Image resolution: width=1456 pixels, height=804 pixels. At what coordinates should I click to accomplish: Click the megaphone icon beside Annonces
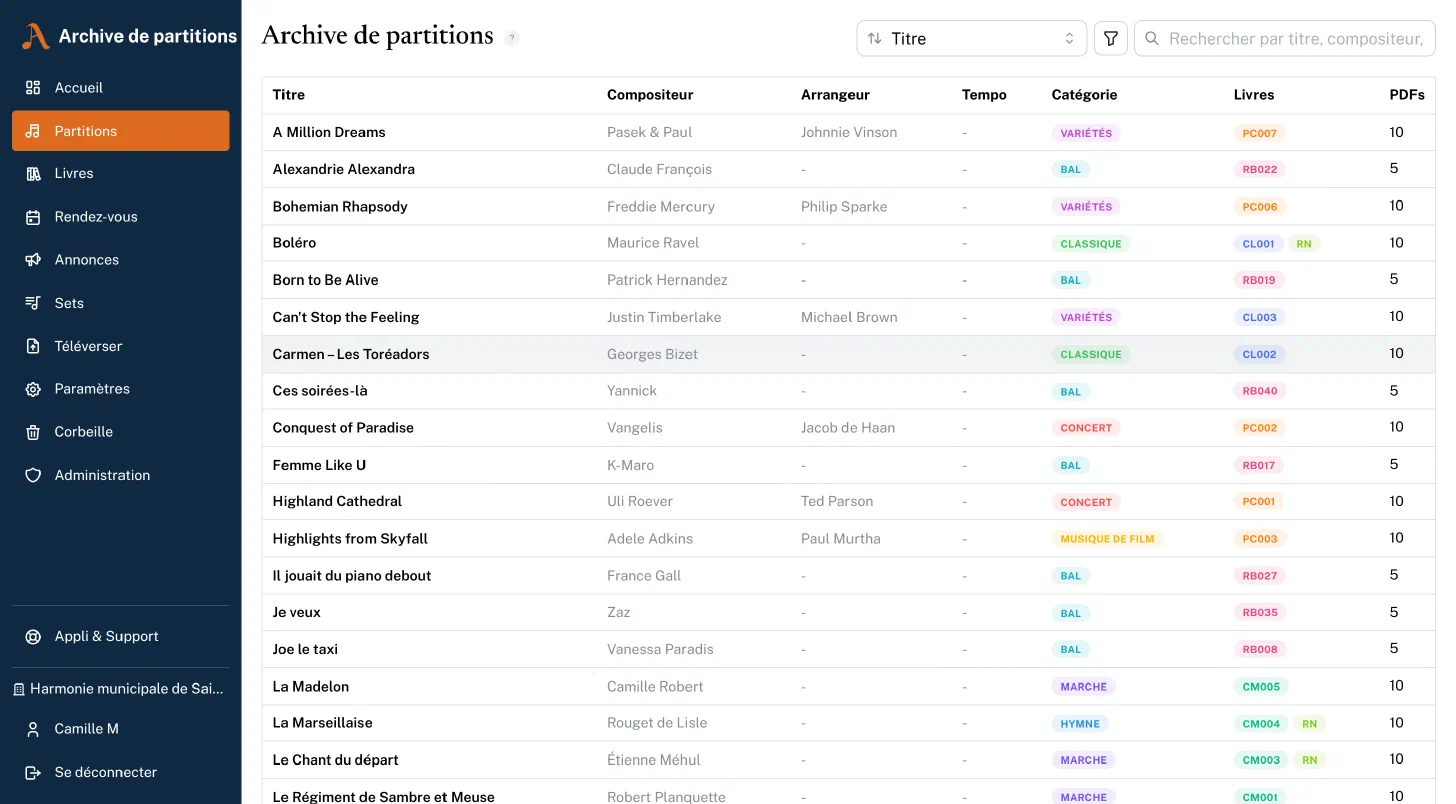tap(33, 260)
